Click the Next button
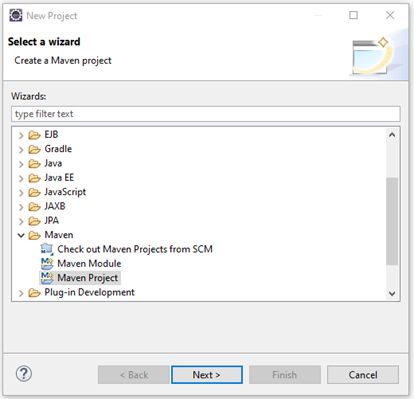 point(207,375)
